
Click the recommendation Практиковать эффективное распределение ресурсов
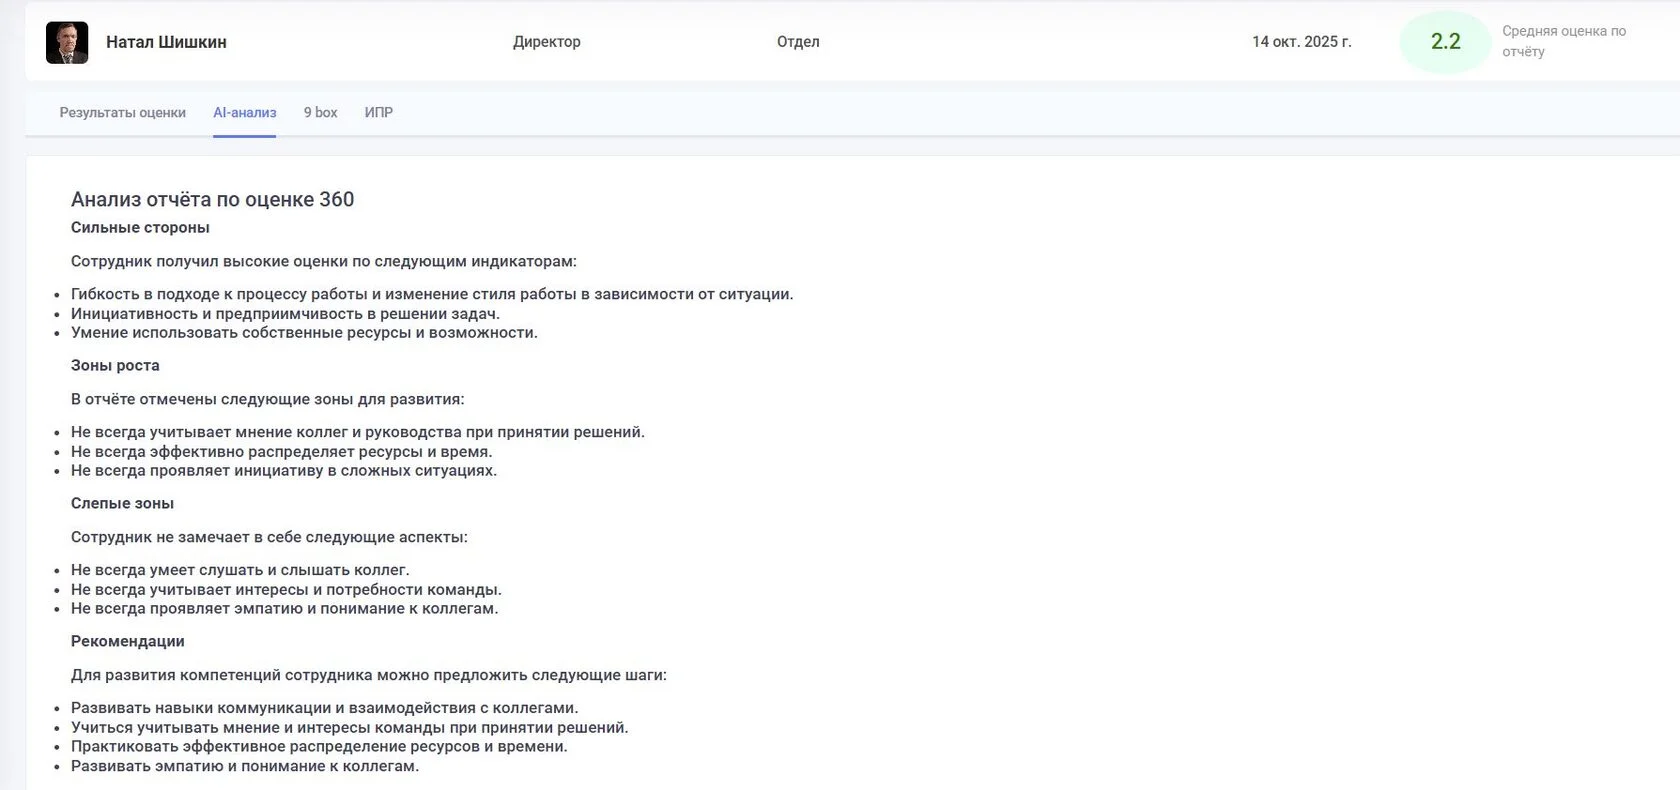click(x=319, y=747)
